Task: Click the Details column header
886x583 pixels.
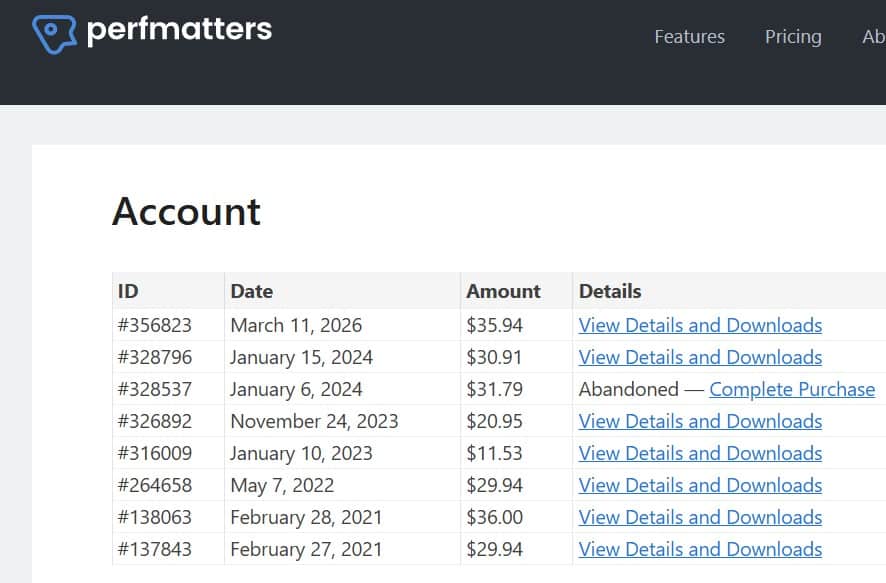Action: [x=610, y=291]
